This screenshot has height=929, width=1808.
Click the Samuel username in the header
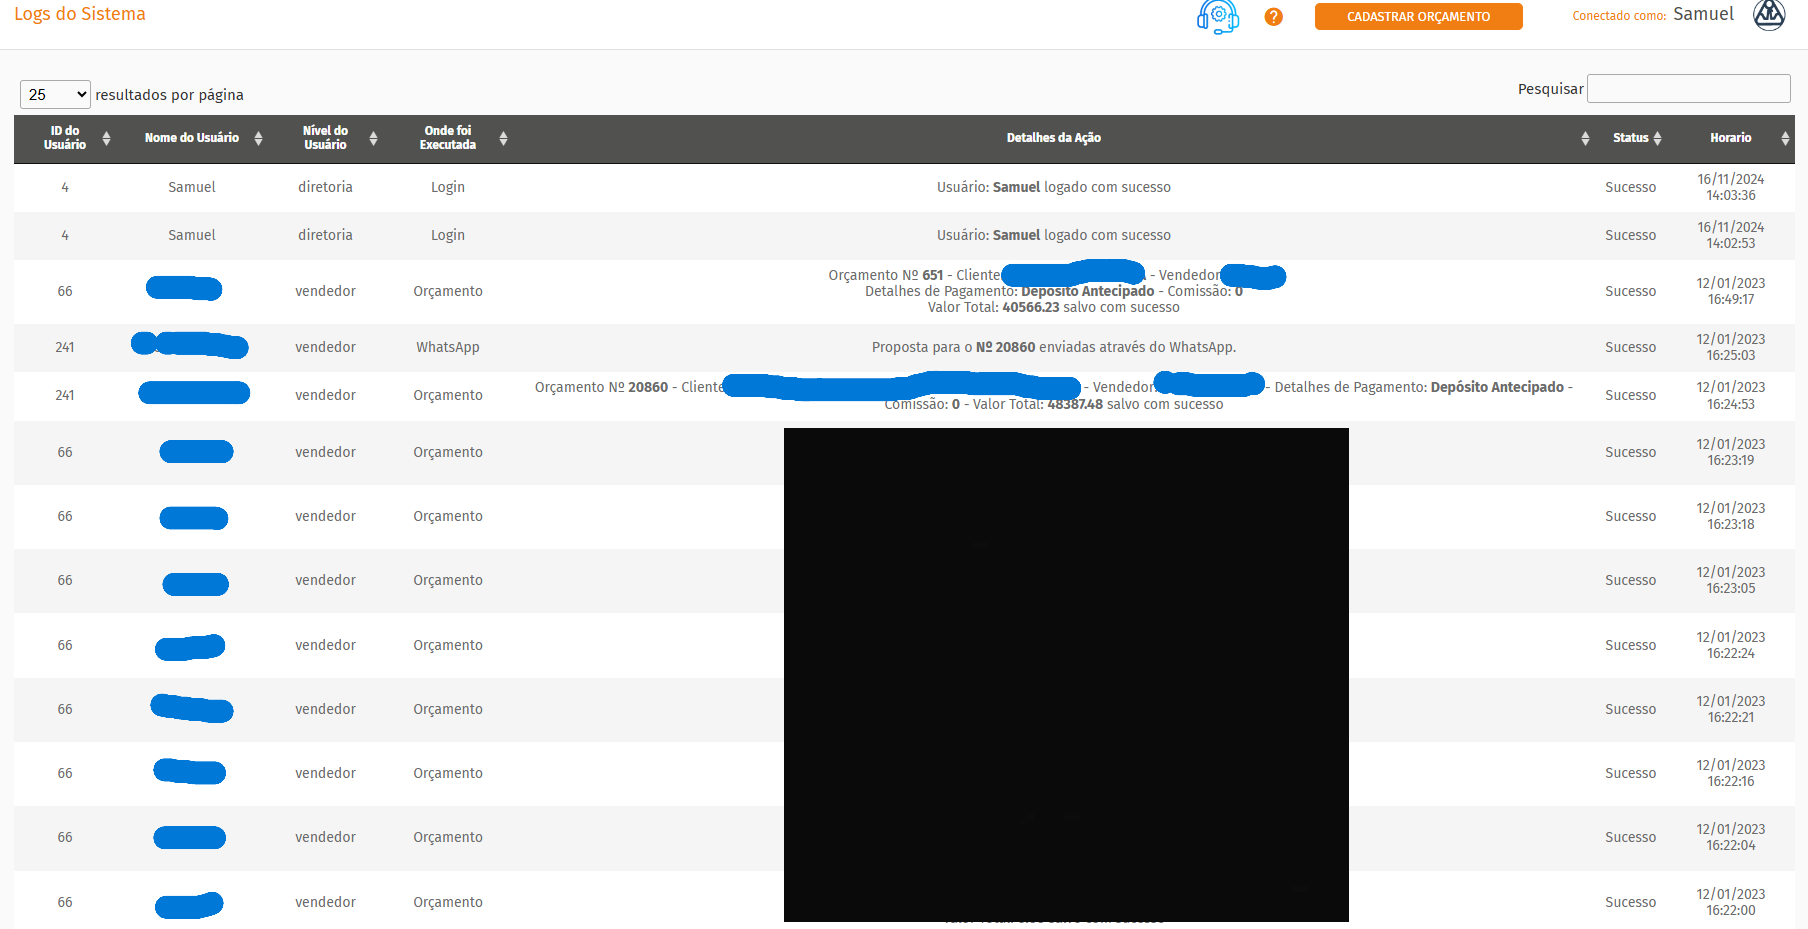click(1703, 14)
